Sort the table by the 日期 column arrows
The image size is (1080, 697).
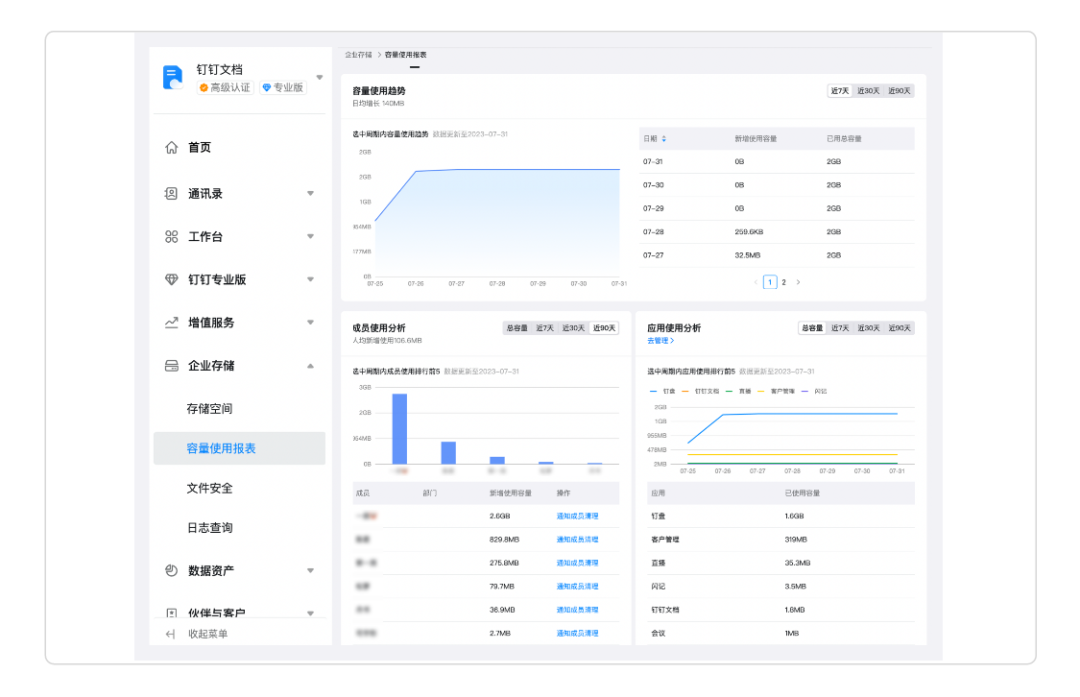click(x=664, y=139)
